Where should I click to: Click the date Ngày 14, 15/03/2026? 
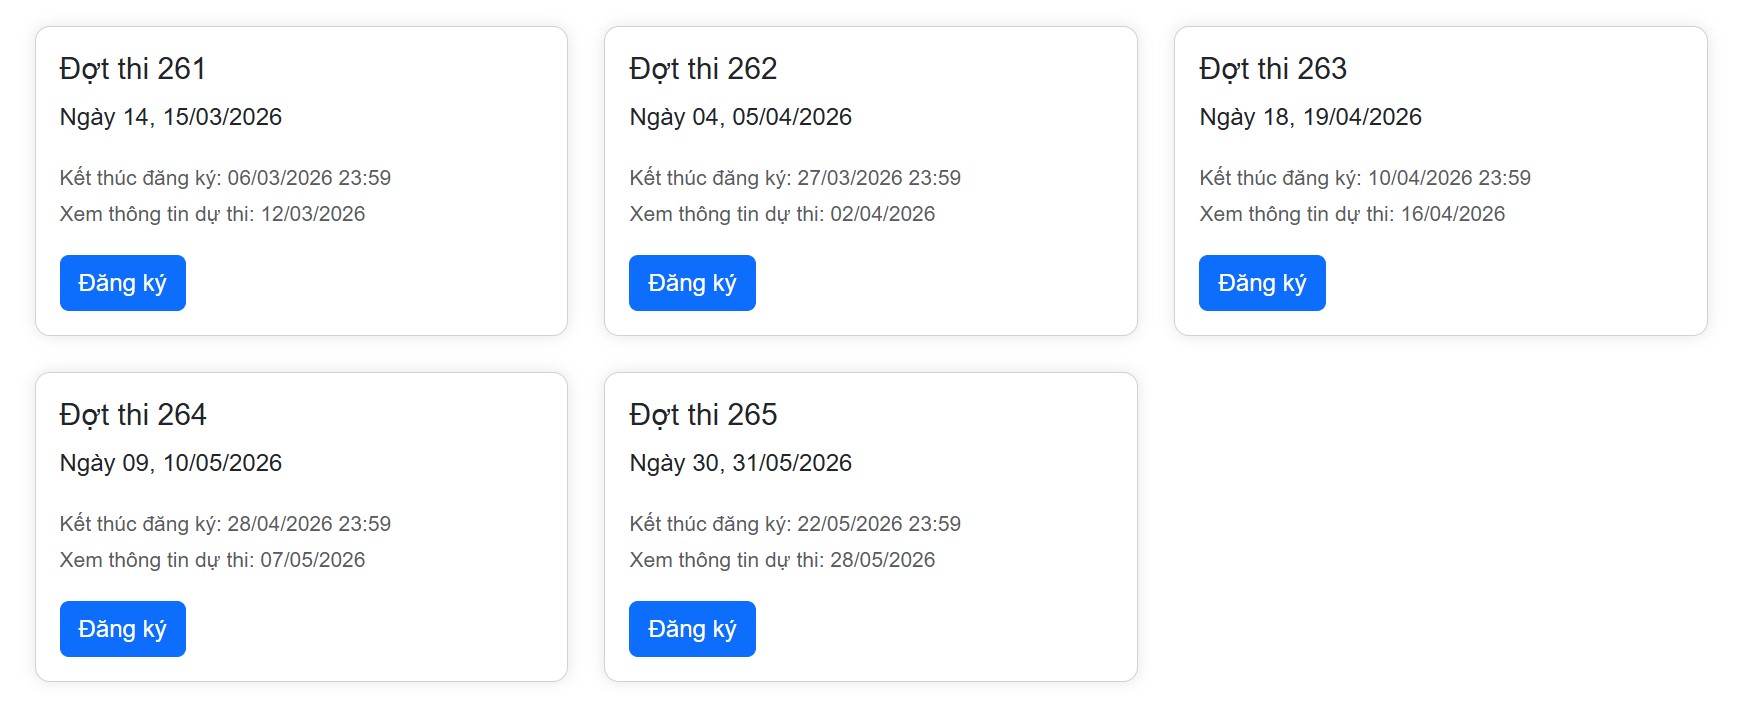(x=170, y=117)
